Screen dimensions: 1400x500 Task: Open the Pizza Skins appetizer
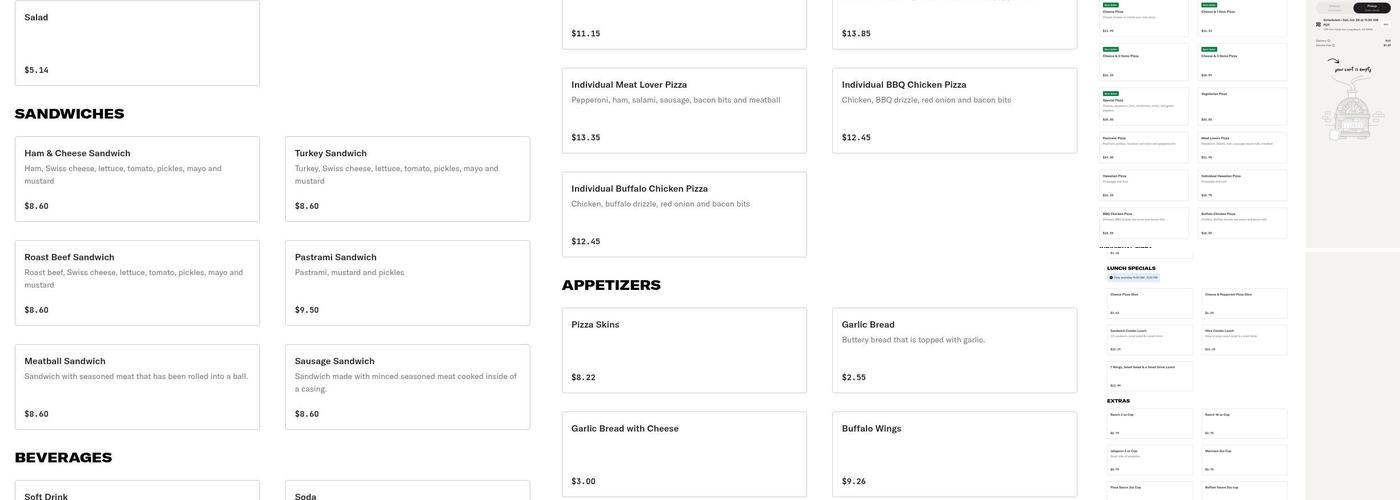pos(684,350)
